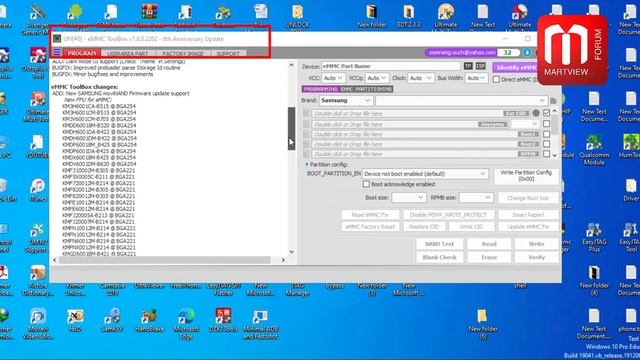Open HandBrake desktop shortcut
The image size is (640, 360).
coord(149,321)
